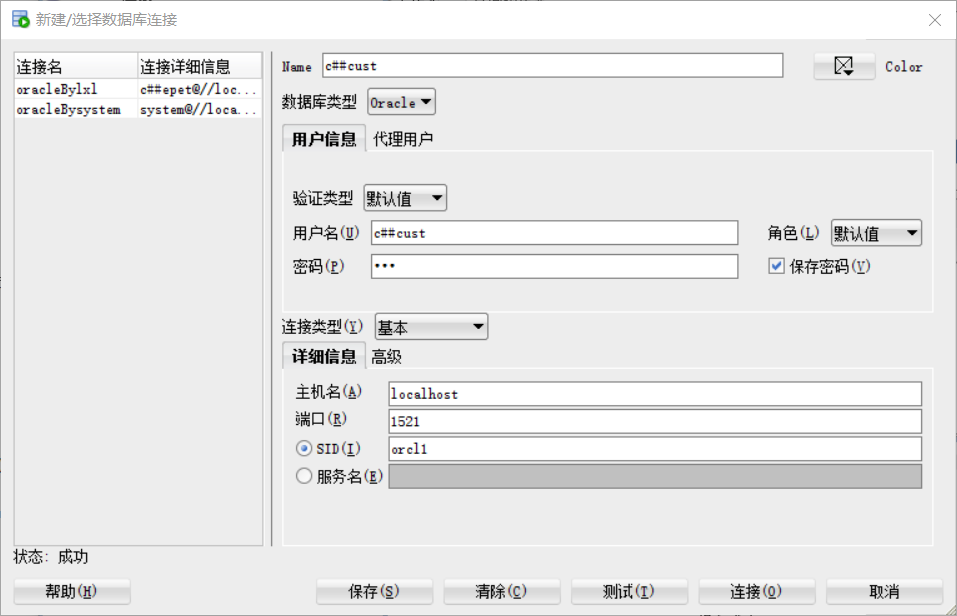Click the 帮助 button
The height and width of the screenshot is (616, 957).
coord(72,591)
